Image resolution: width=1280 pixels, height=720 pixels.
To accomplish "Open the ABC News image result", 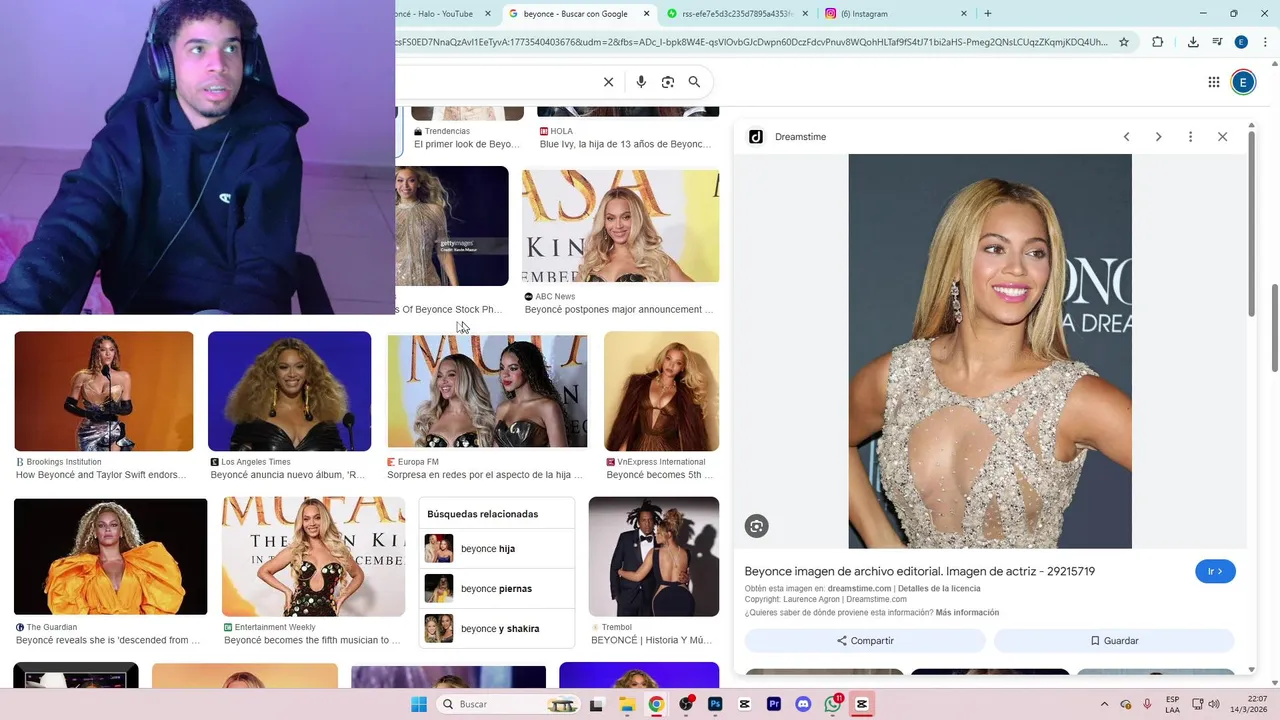I will click(620, 226).
